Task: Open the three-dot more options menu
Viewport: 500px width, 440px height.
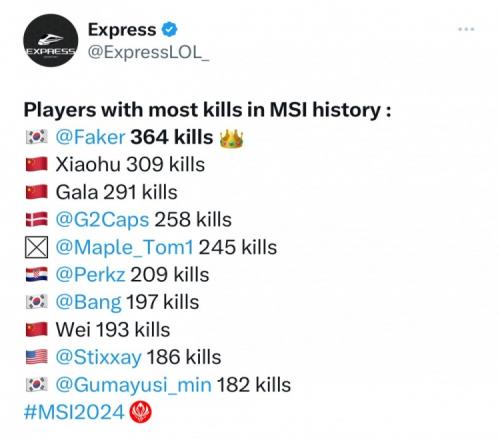Action: click(466, 29)
